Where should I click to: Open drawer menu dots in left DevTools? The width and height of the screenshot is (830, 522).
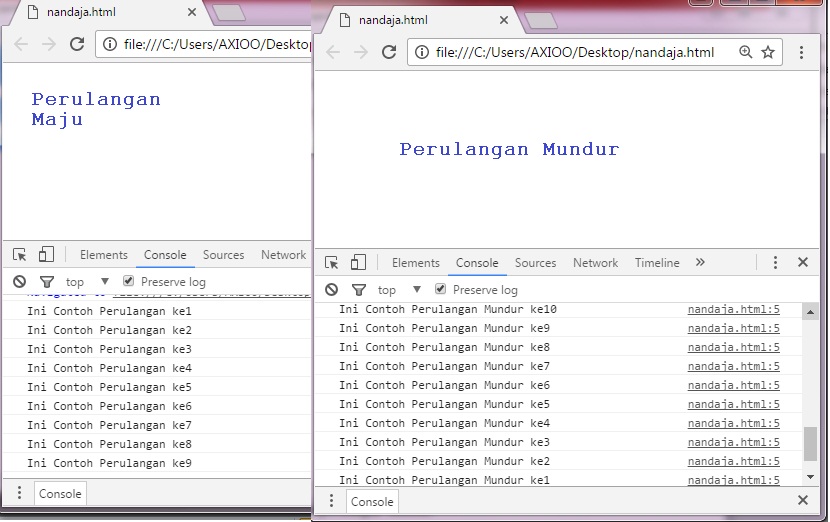[19, 493]
